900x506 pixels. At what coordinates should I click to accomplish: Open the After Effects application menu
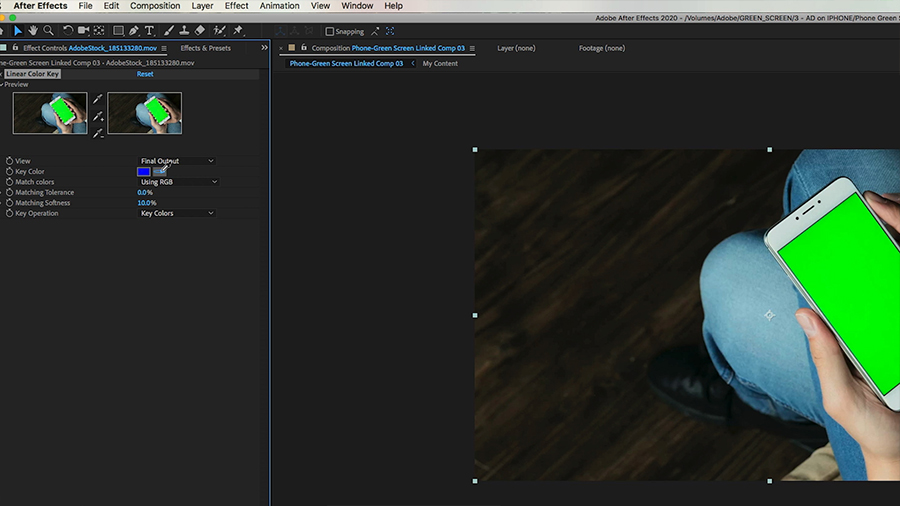(x=40, y=6)
